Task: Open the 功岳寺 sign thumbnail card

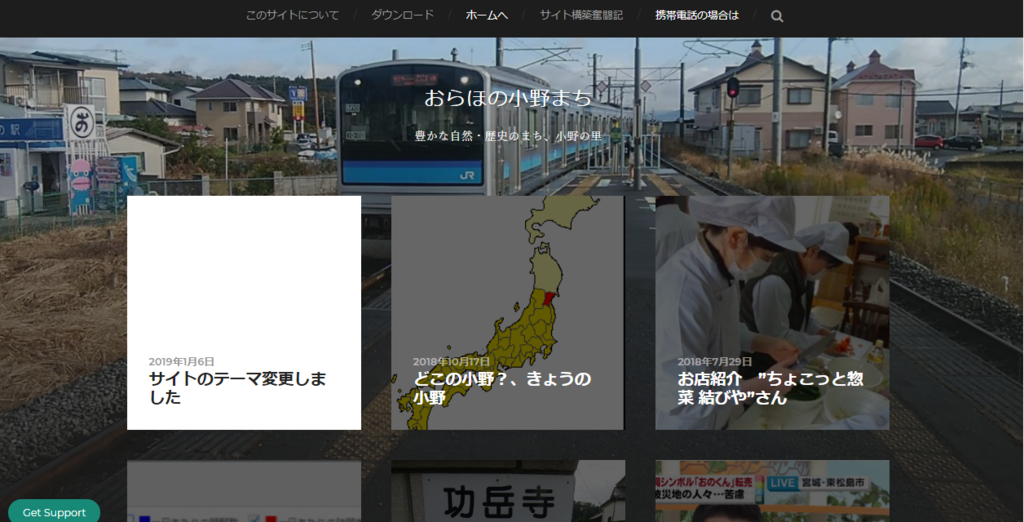Action: (507, 491)
